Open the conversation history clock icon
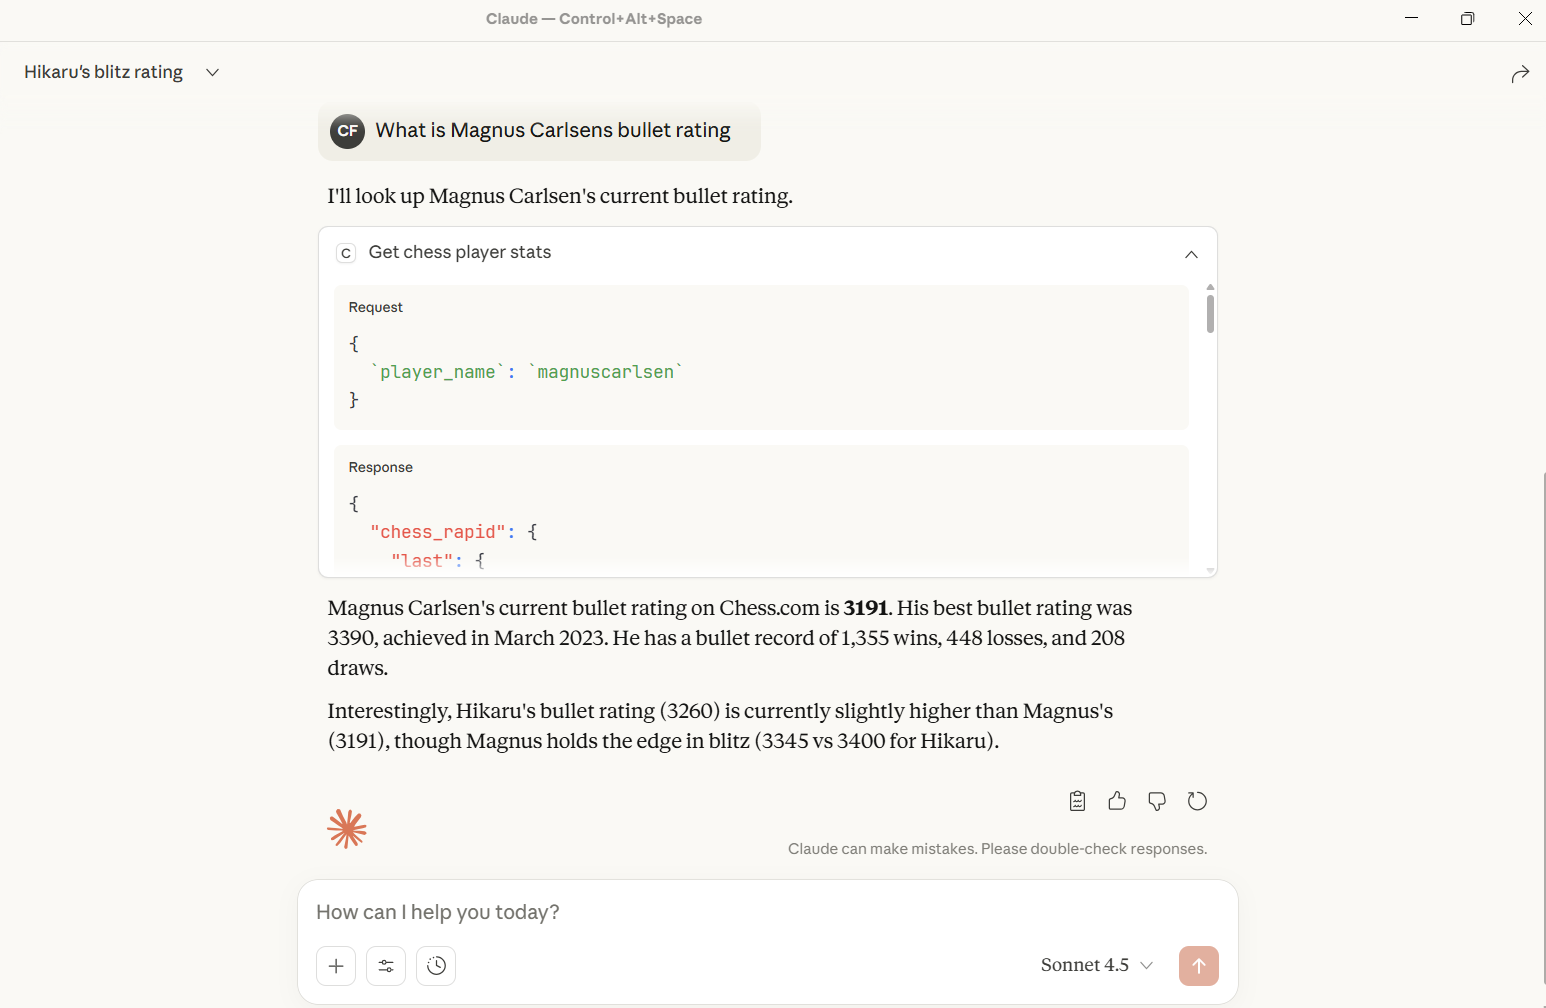Screen dimensions: 1546x1008 point(436,965)
